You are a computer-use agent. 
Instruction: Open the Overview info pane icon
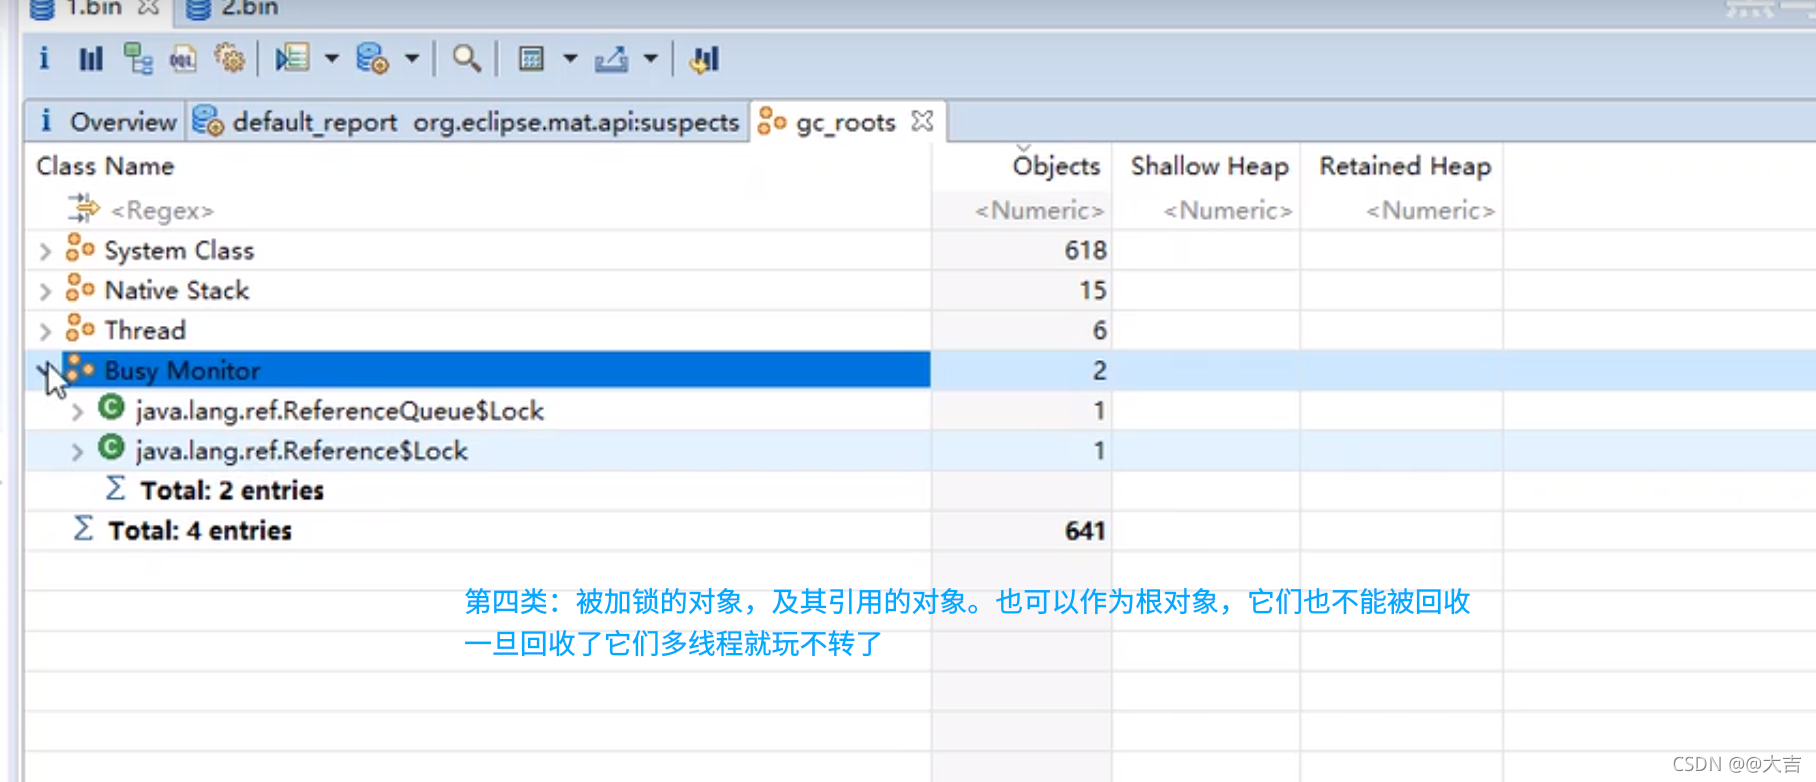pyautogui.click(x=44, y=58)
